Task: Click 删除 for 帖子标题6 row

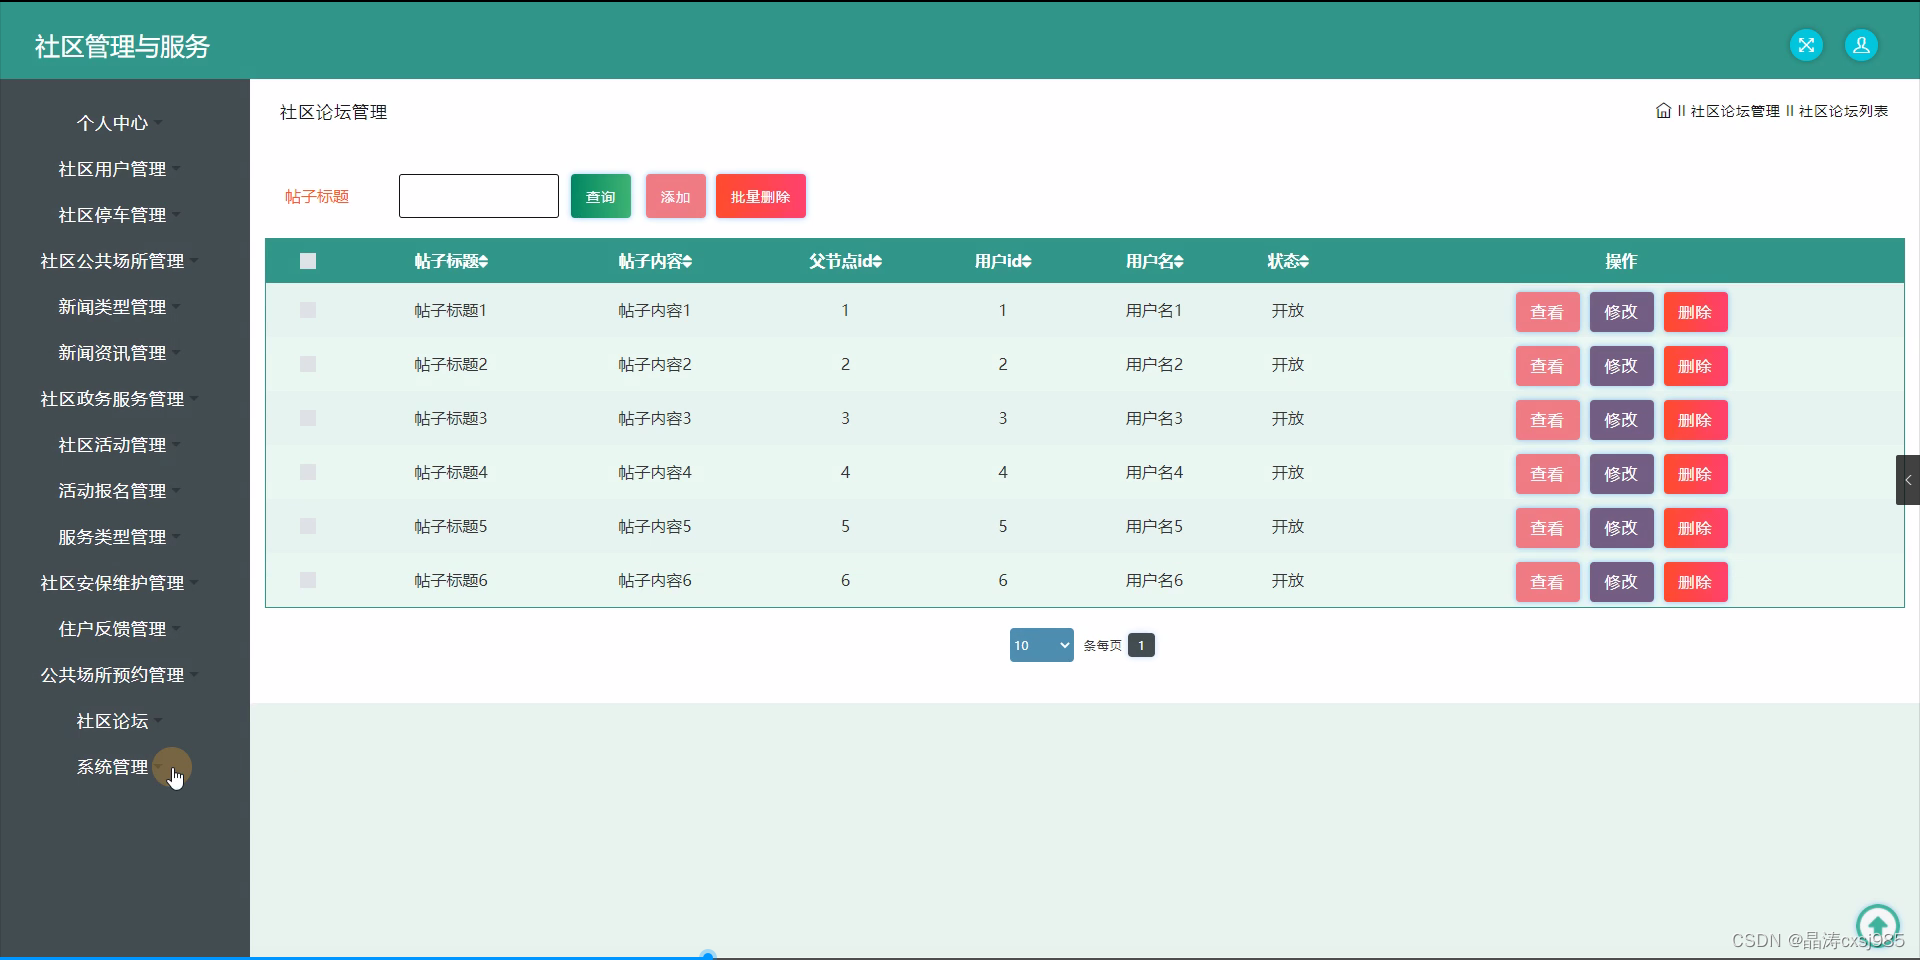Action: (x=1695, y=582)
